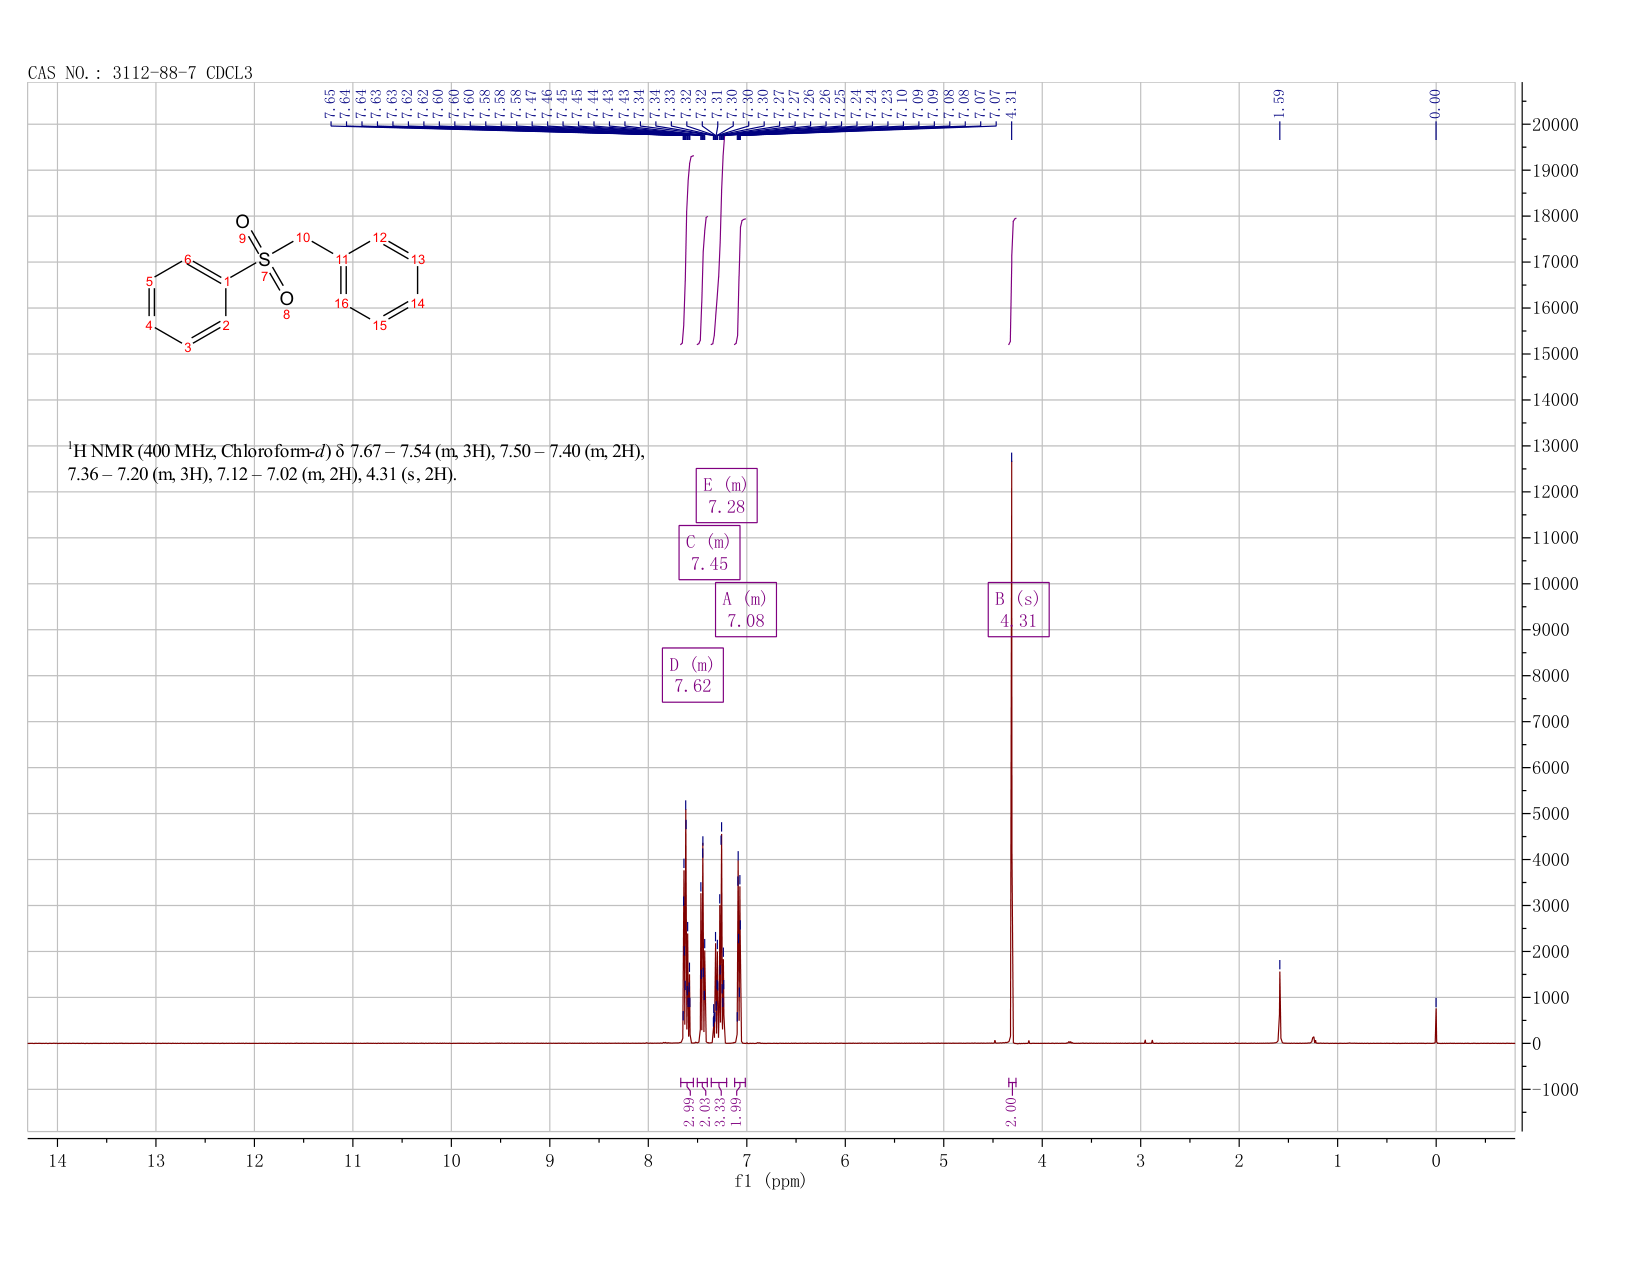Select singlet label box B at 4.31

coord(1018,609)
